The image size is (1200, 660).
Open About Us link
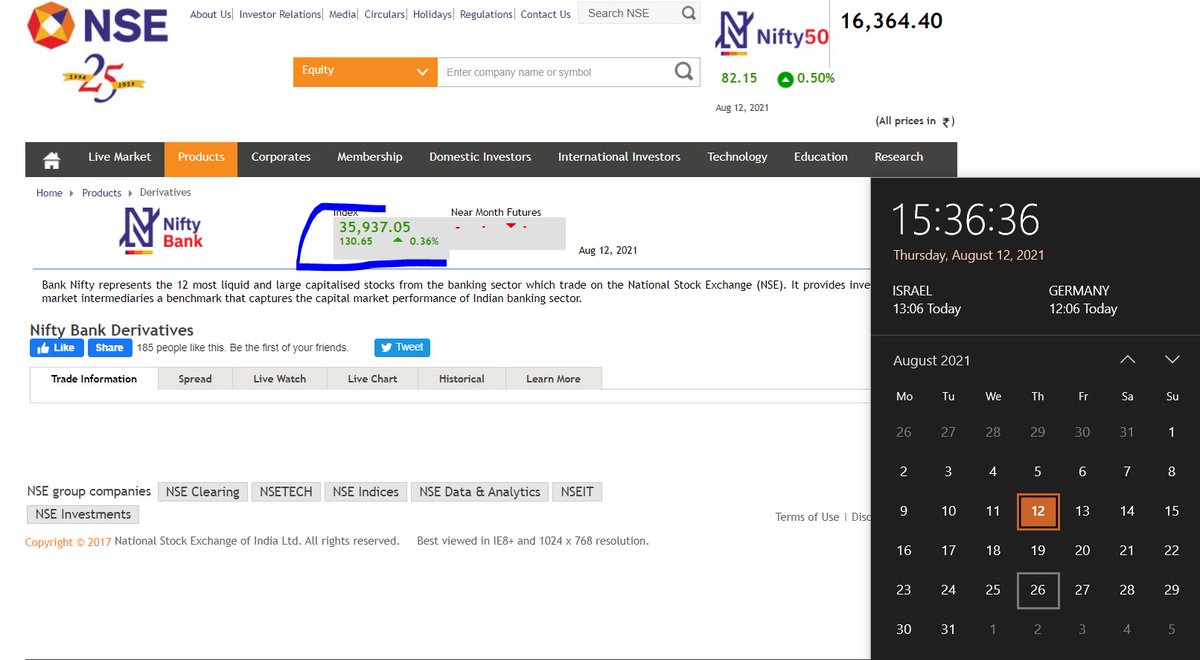(210, 14)
